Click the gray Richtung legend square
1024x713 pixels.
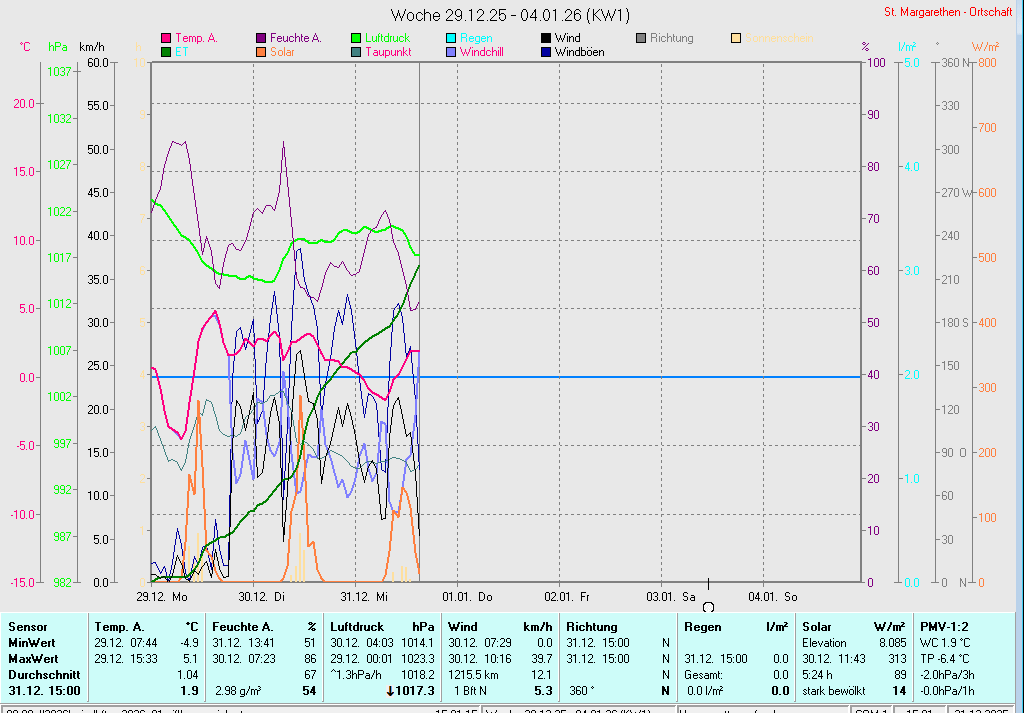(x=641, y=38)
